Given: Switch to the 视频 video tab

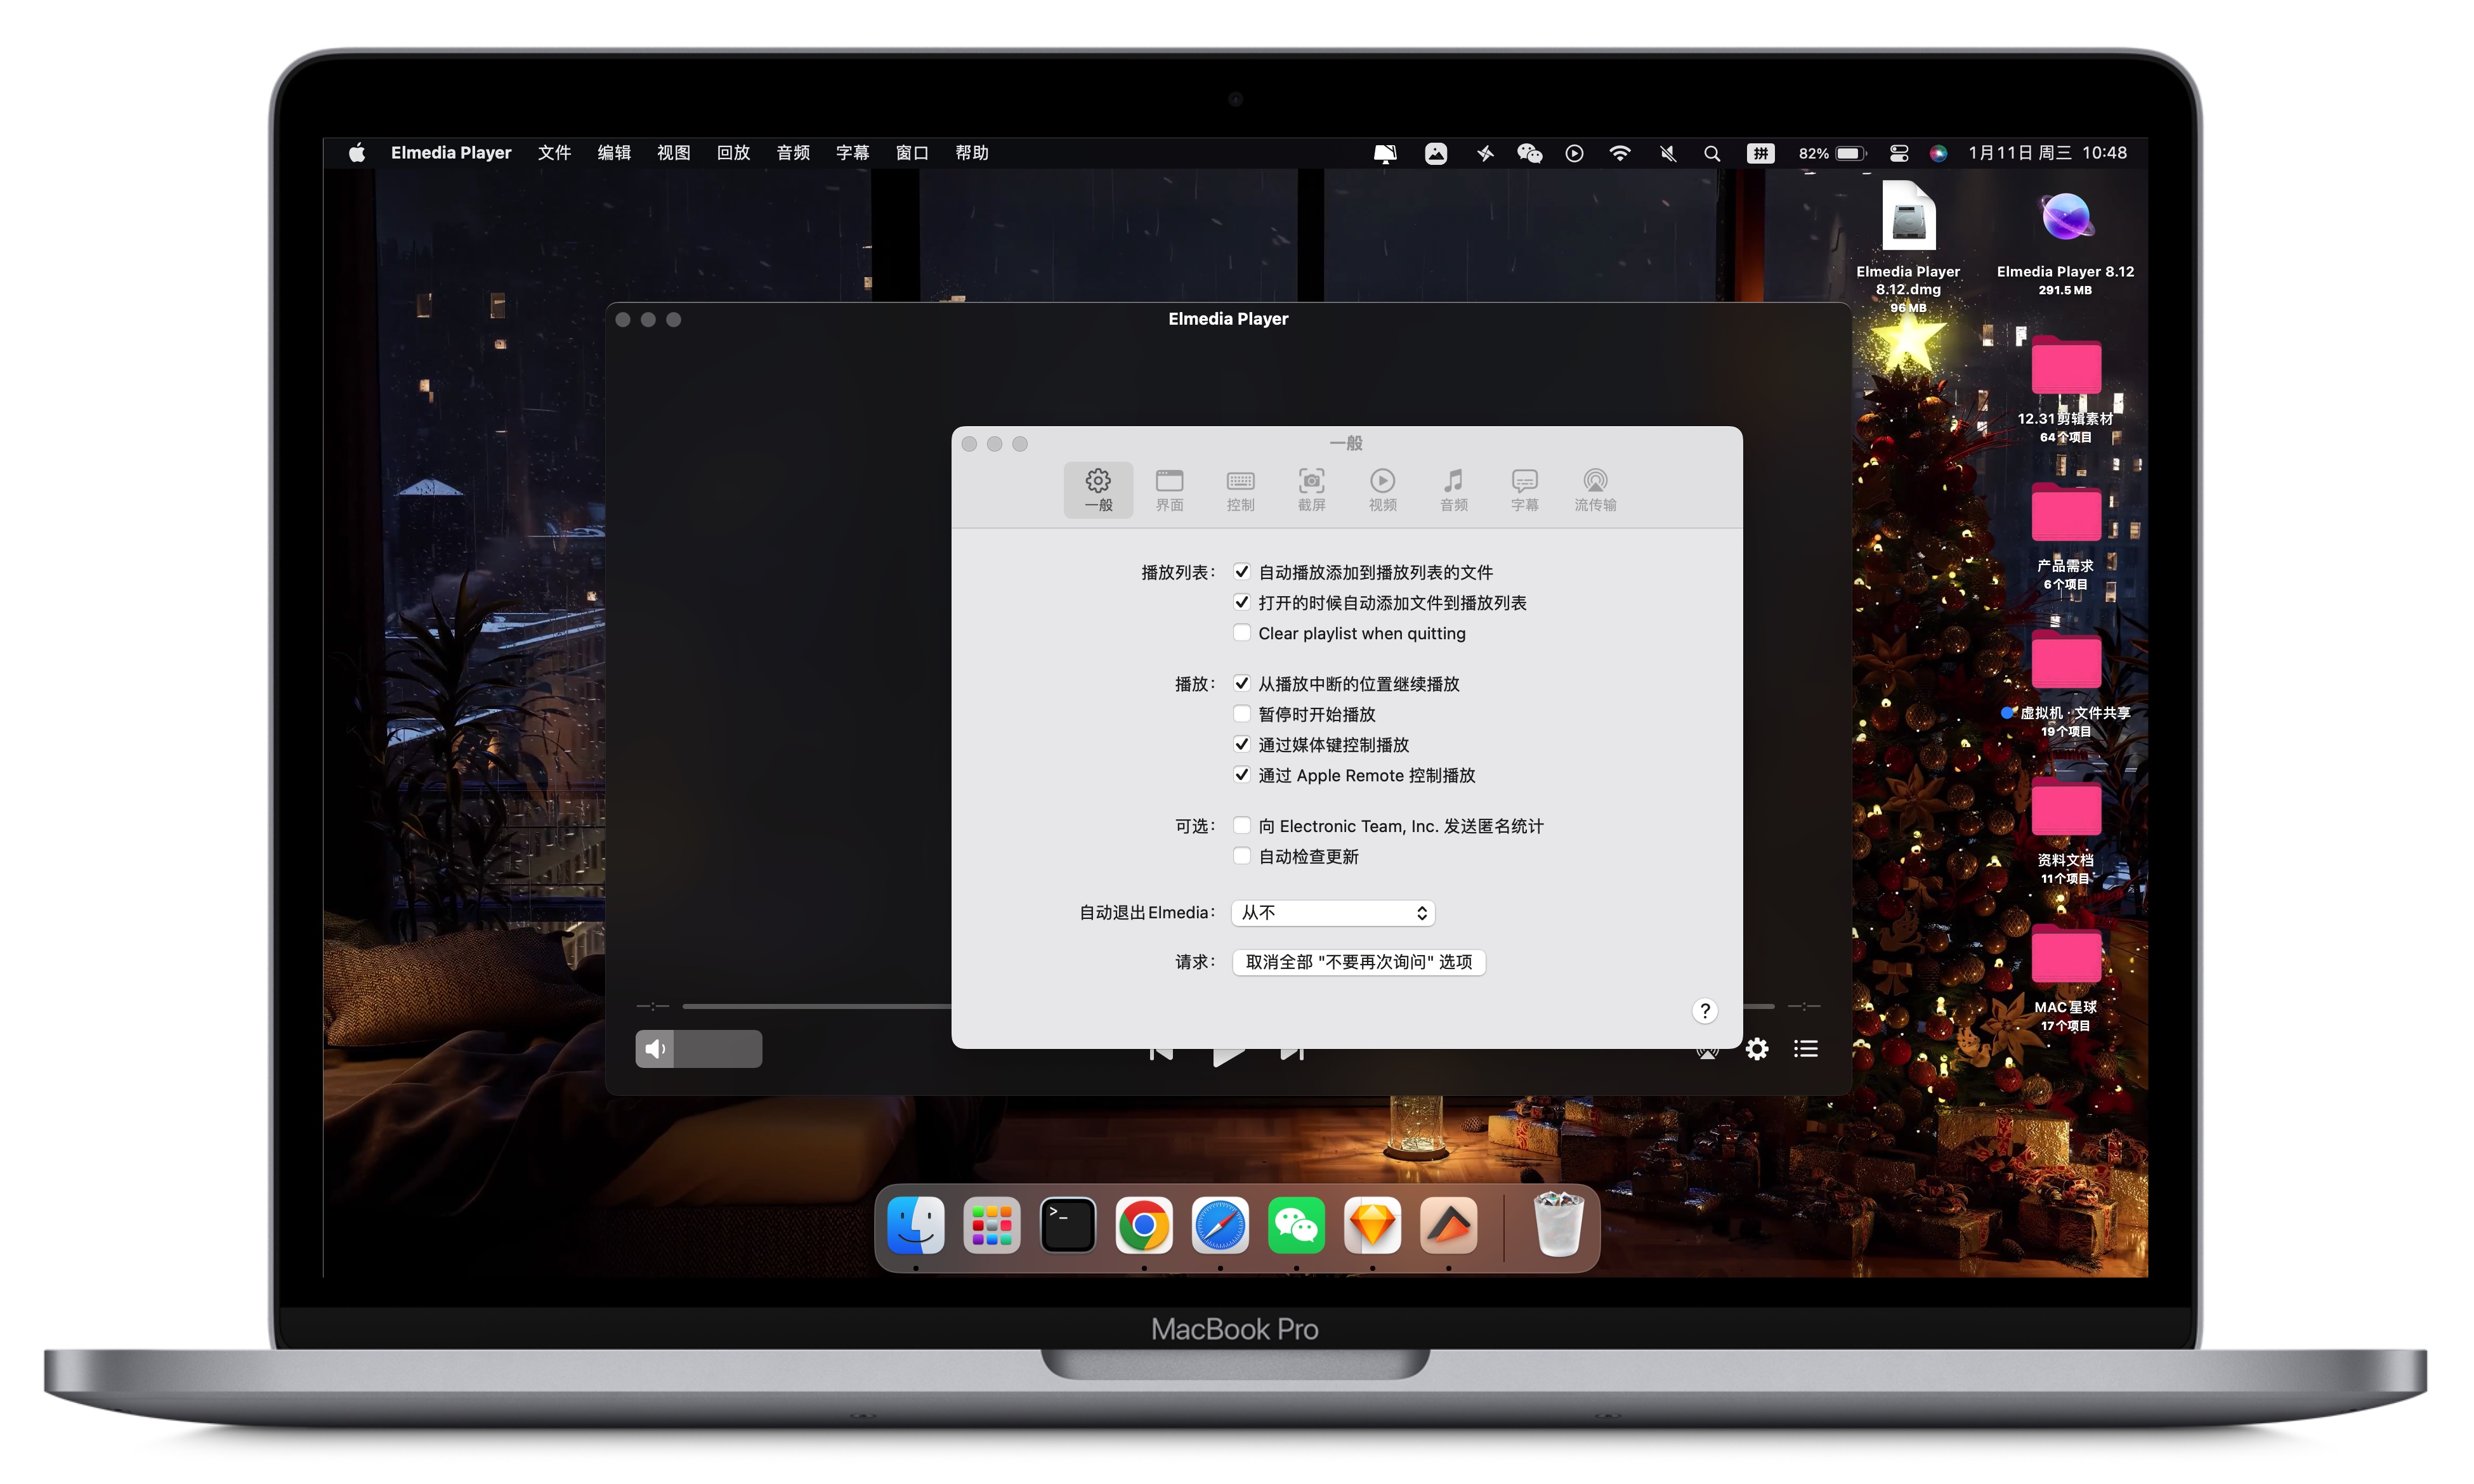Looking at the screenshot, I should click(x=1382, y=490).
